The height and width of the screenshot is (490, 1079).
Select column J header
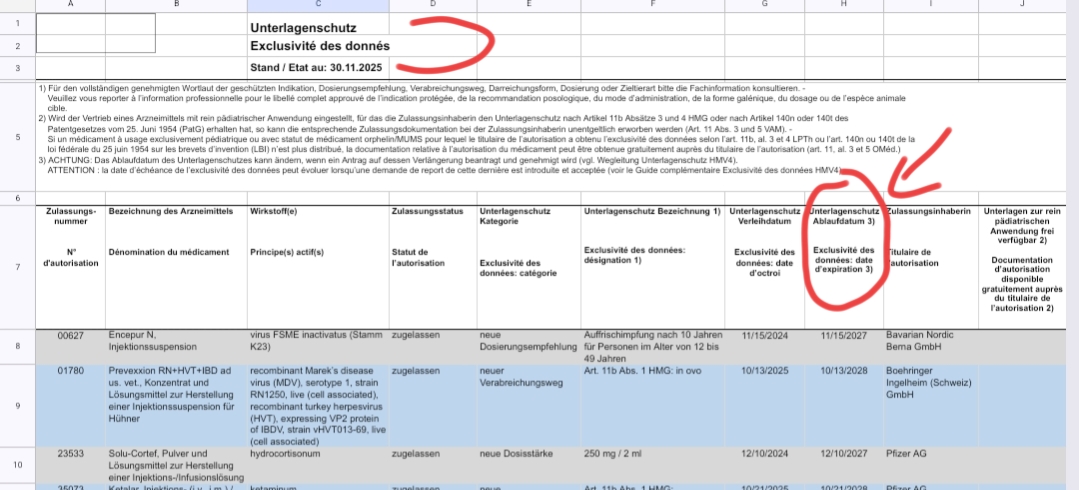[1023, 6]
